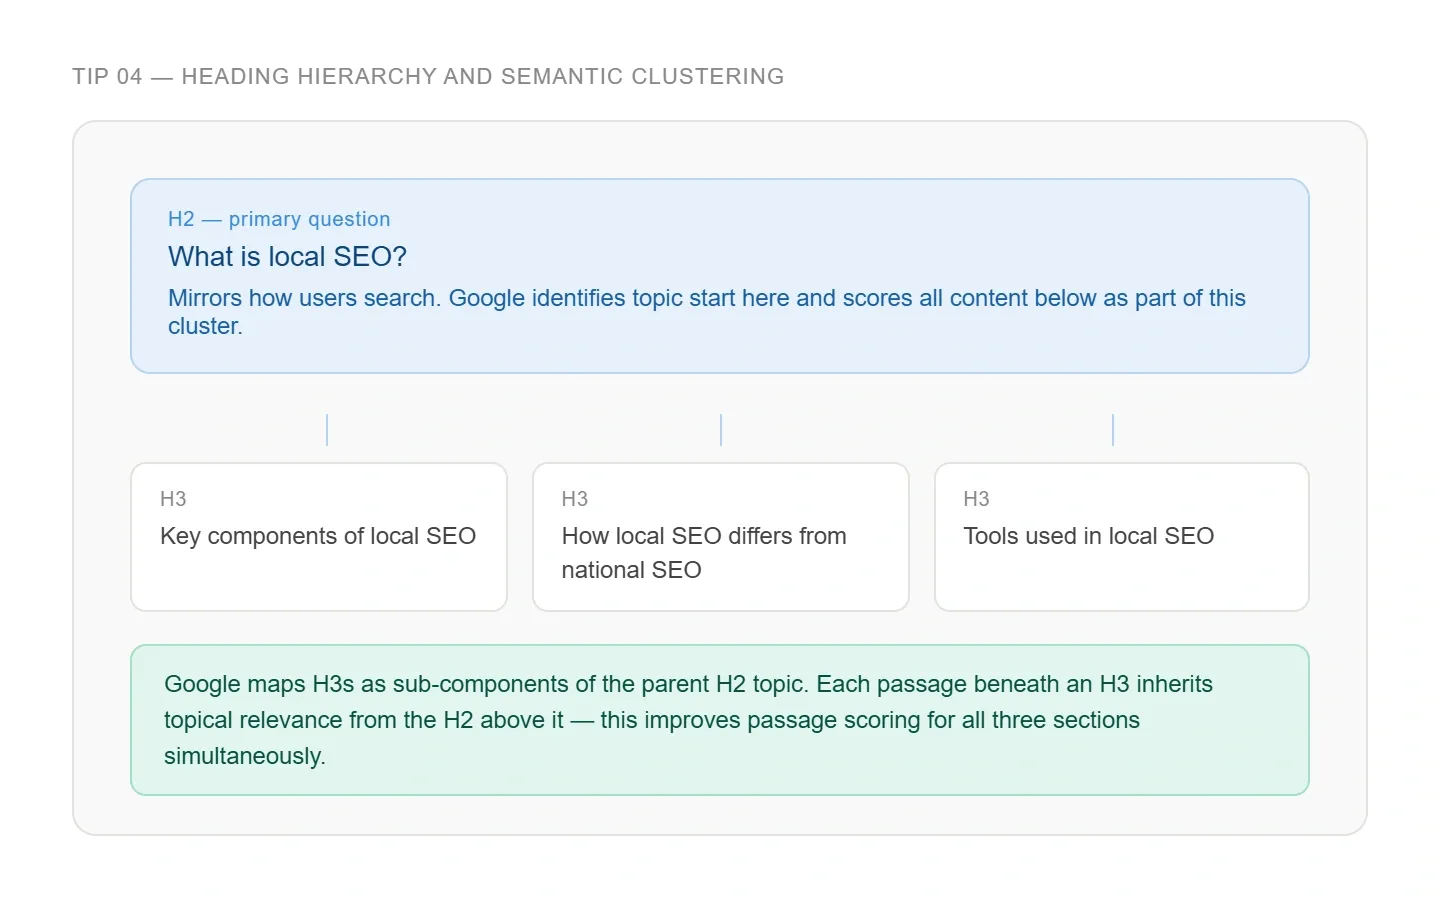Click the middle connector line above the differs card
The width and height of the screenshot is (1440, 900).
click(721, 430)
